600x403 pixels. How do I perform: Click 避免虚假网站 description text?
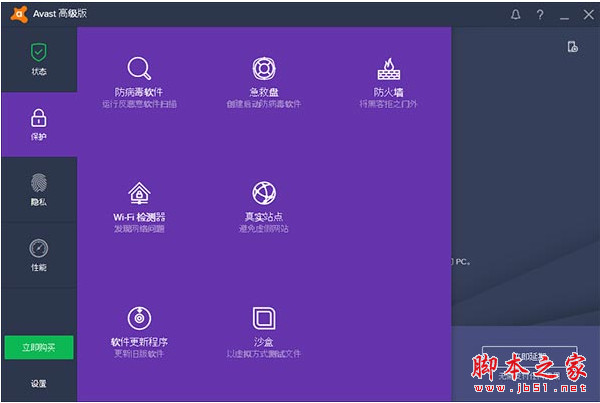(264, 229)
